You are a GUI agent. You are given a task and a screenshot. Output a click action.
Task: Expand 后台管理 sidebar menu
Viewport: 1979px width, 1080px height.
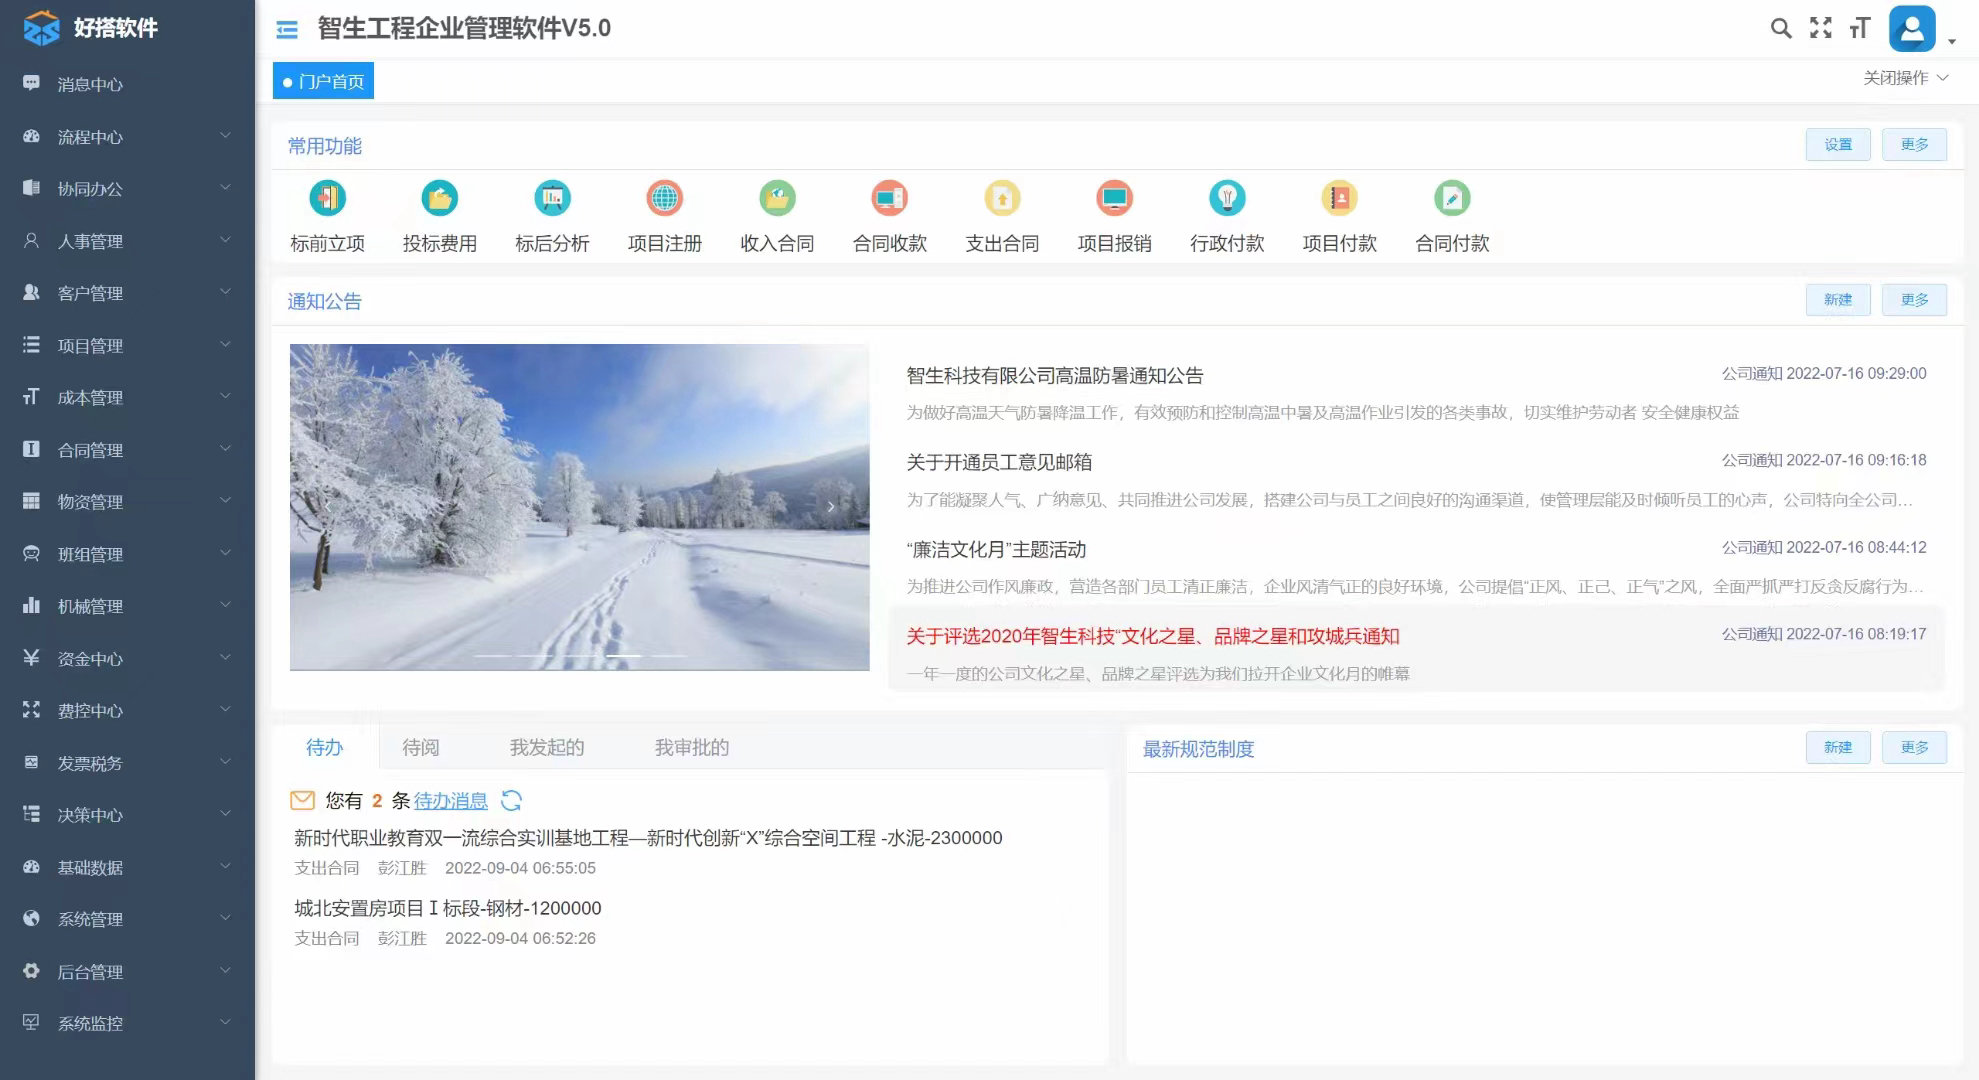(x=127, y=971)
